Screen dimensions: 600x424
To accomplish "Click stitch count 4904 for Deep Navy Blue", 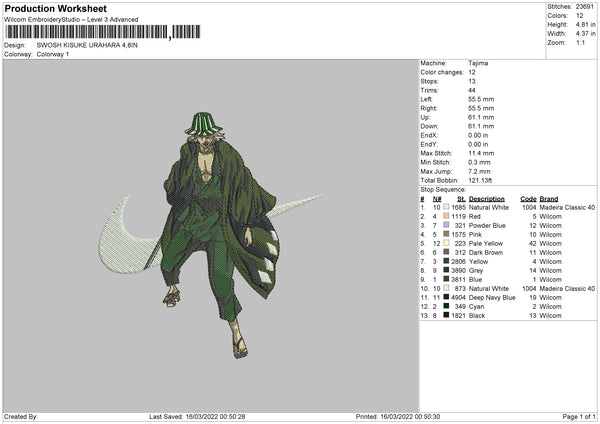I will (458, 297).
